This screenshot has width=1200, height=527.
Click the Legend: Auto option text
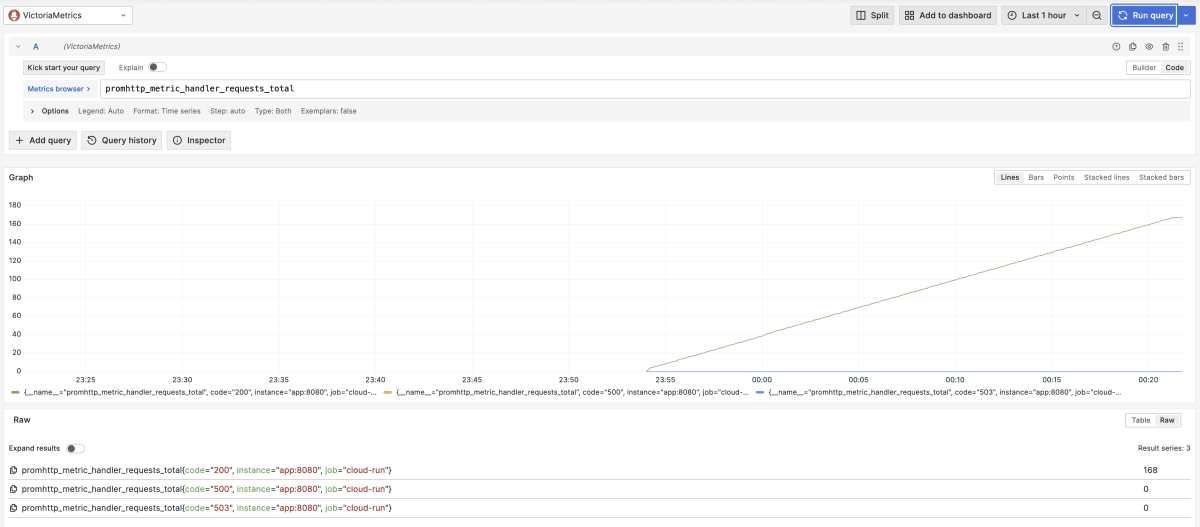pos(101,111)
